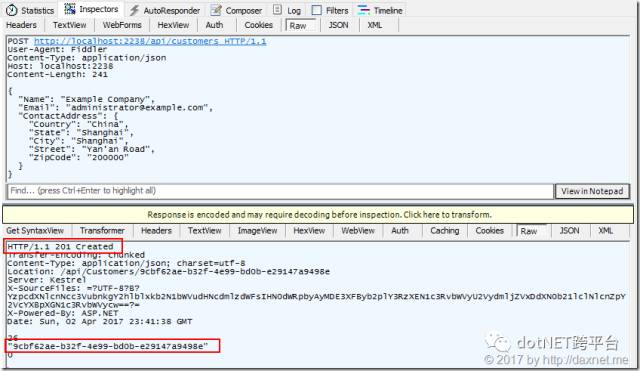Click the Log document icon
The width and height of the screenshot is (640, 371).
click(x=277, y=10)
